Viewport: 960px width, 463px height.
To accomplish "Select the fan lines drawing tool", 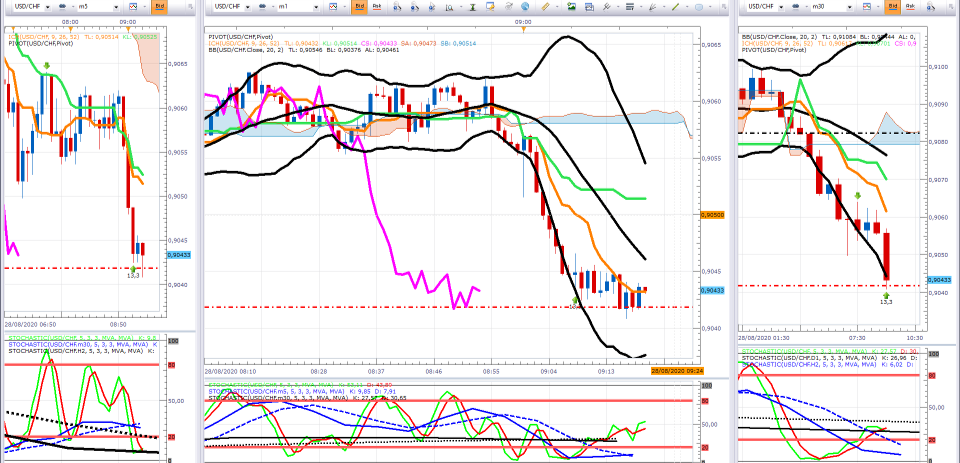I will 652,6.
